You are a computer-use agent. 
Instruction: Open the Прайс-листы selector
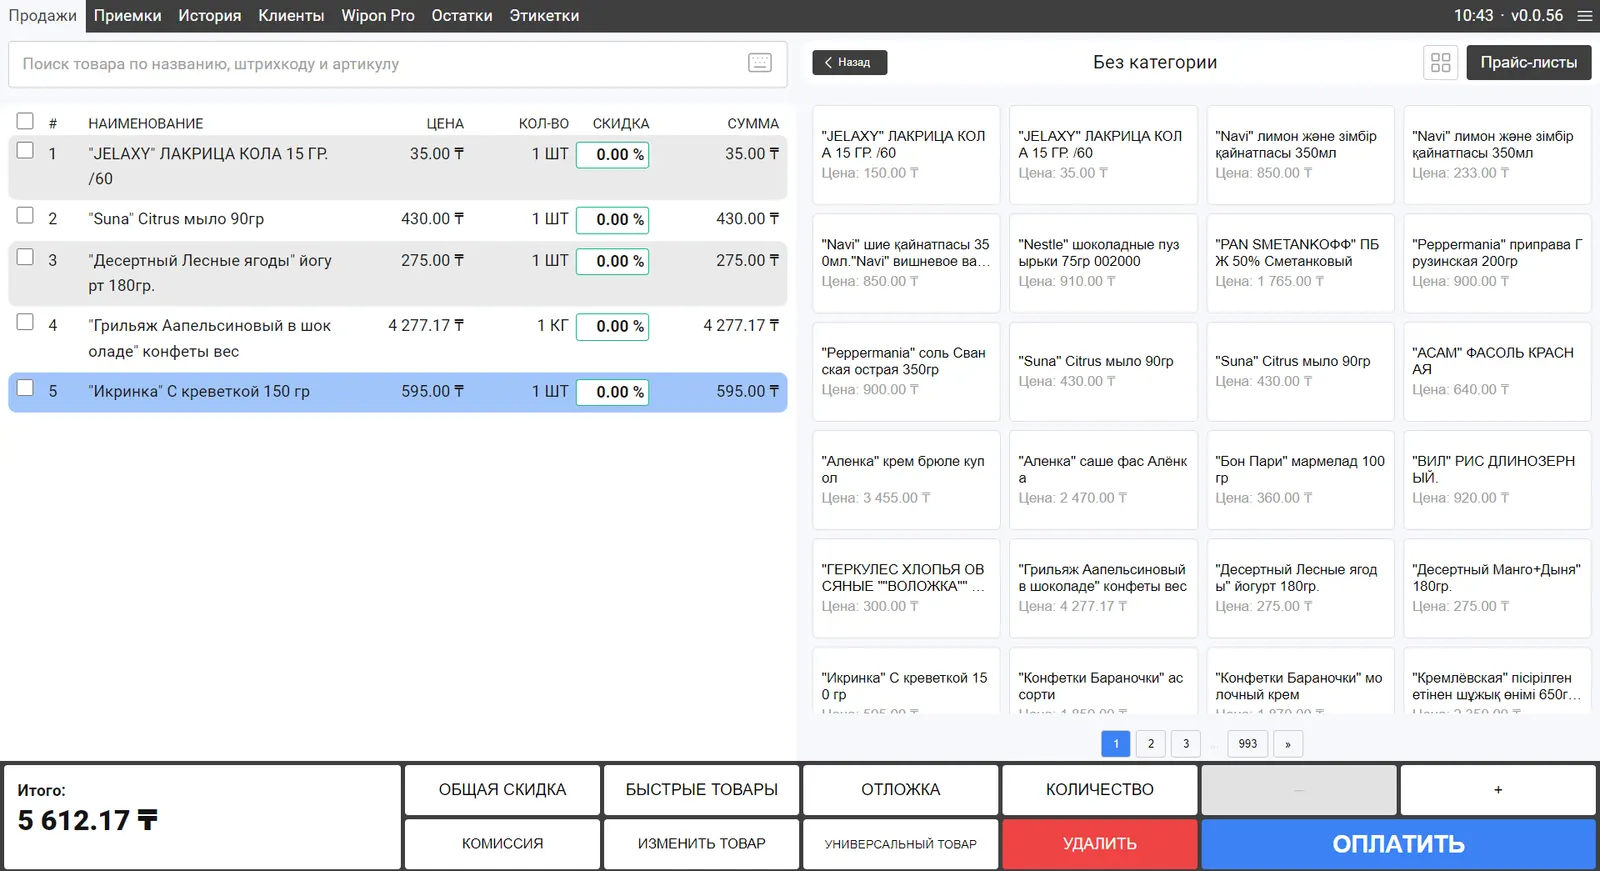click(1528, 62)
